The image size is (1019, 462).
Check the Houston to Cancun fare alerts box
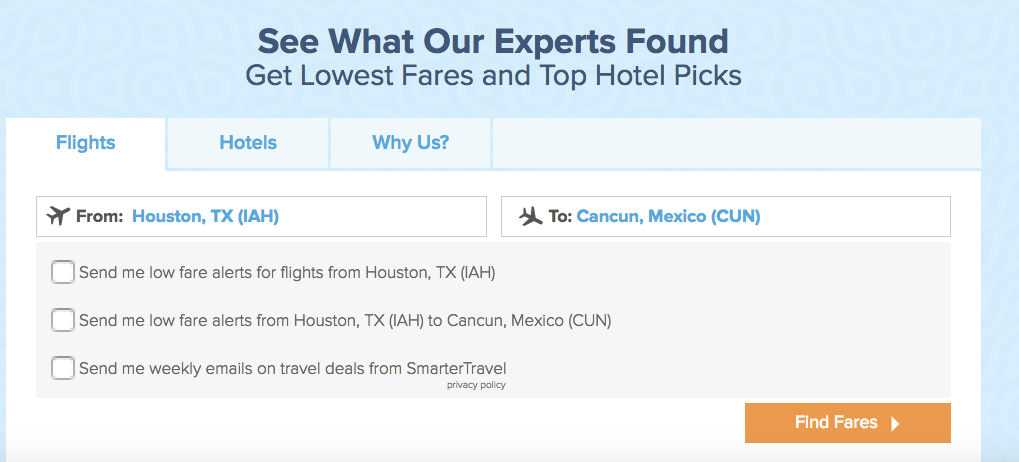click(63, 321)
